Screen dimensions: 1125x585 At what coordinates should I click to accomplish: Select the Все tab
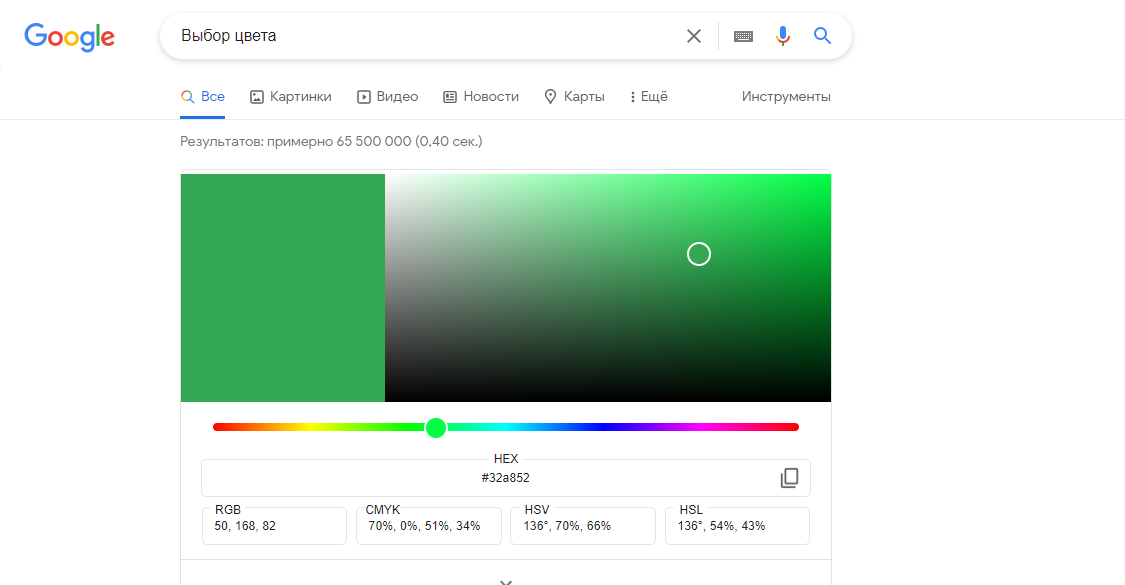point(210,96)
